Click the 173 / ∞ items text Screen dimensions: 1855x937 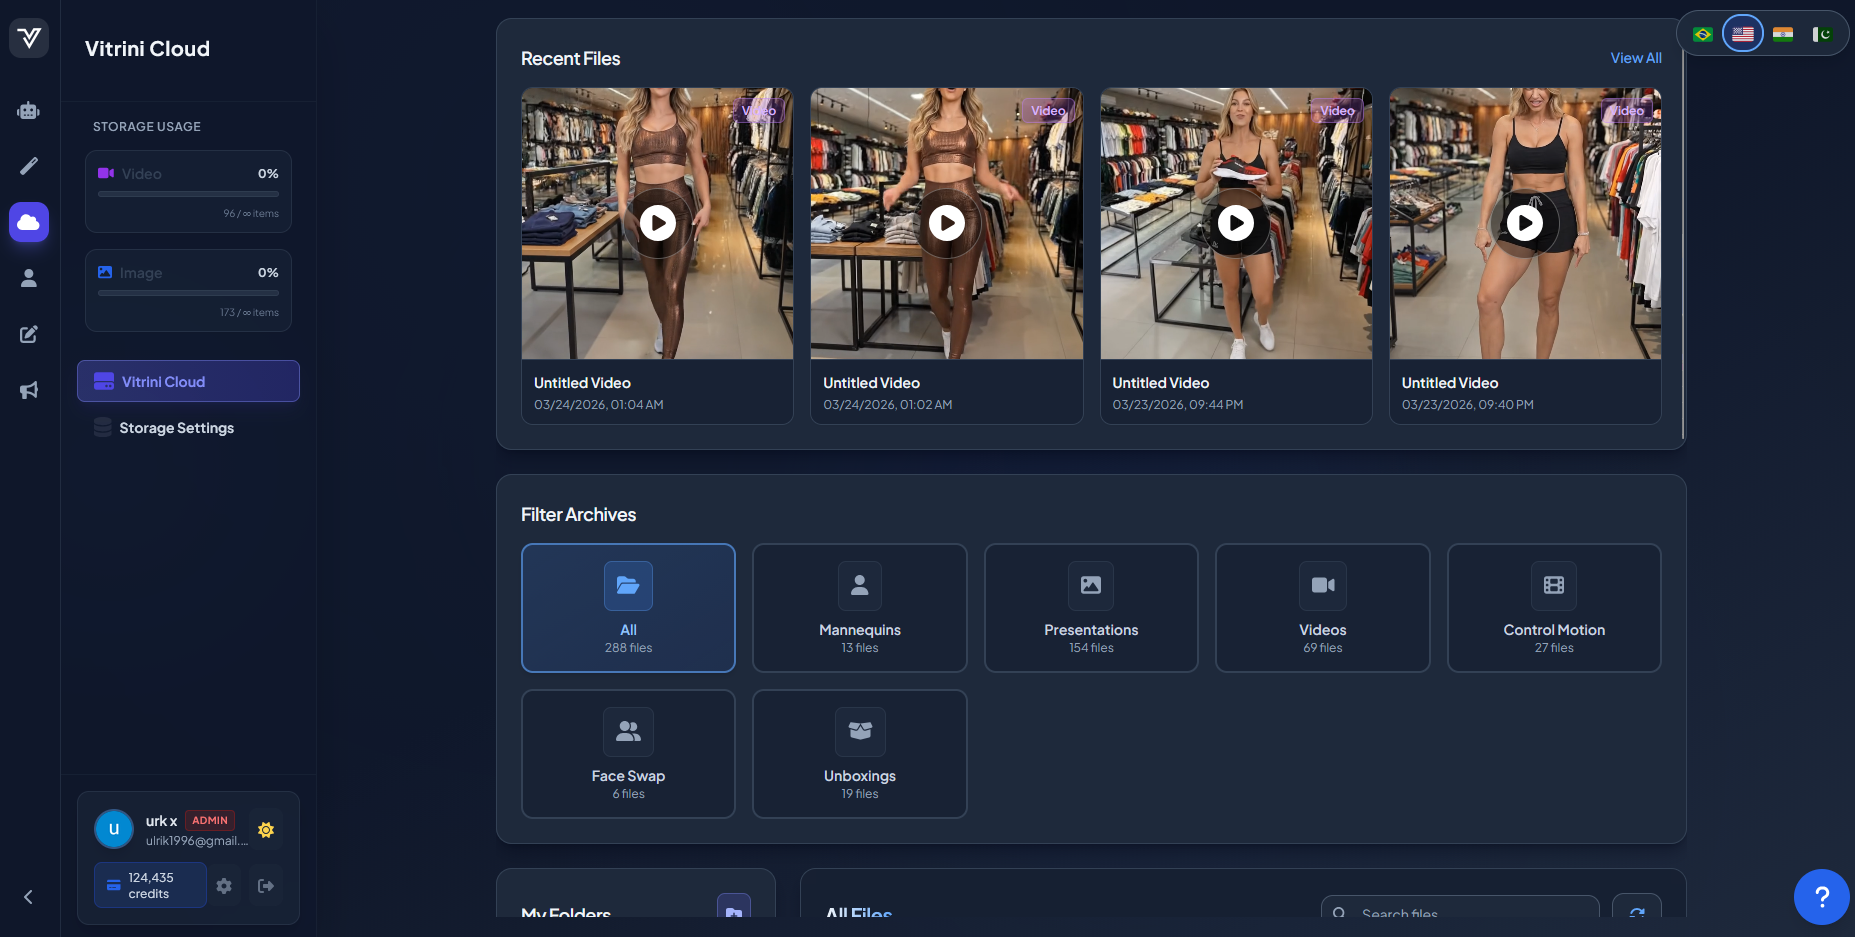(x=249, y=313)
